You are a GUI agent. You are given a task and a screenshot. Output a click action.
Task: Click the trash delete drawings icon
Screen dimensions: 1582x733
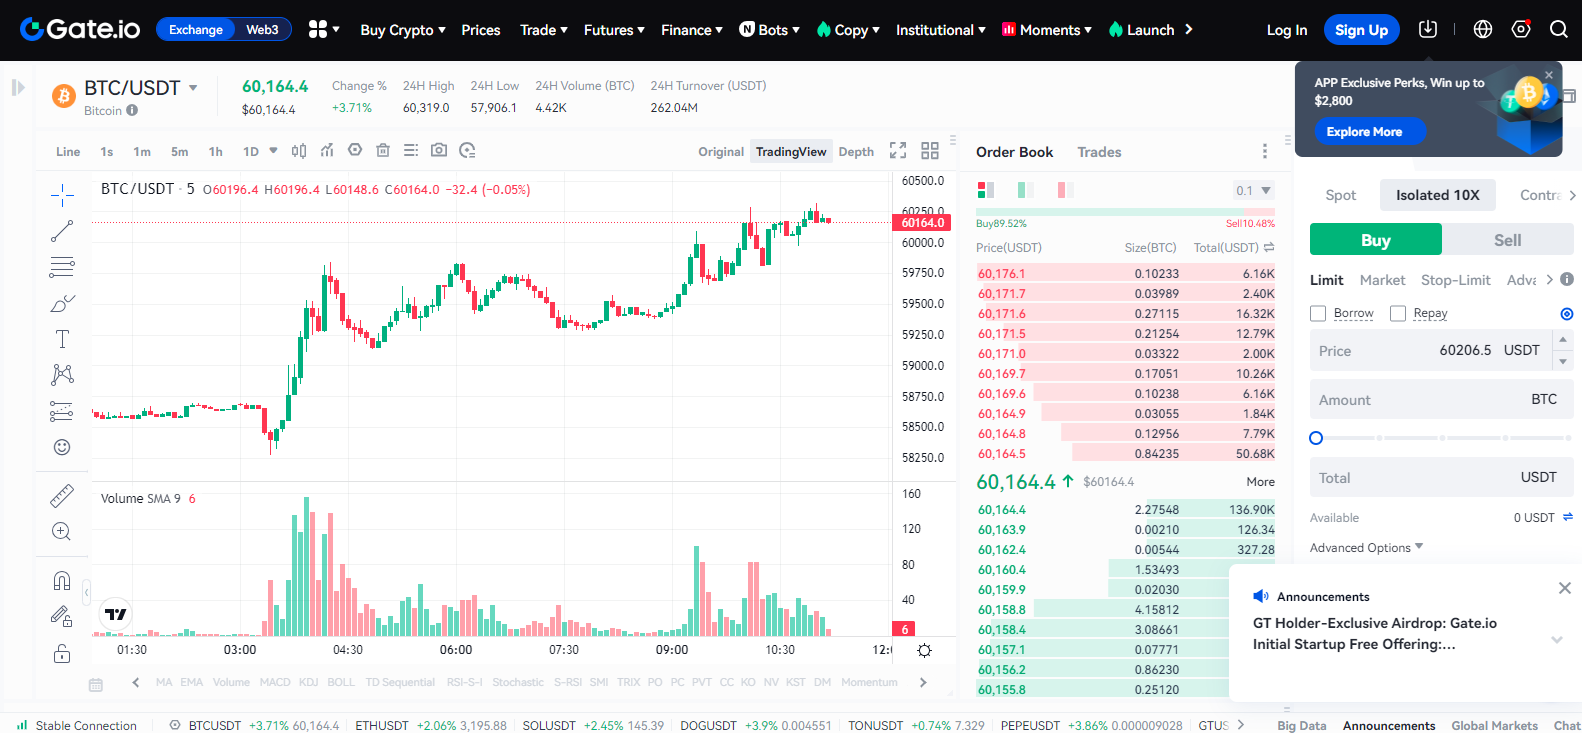[383, 150]
